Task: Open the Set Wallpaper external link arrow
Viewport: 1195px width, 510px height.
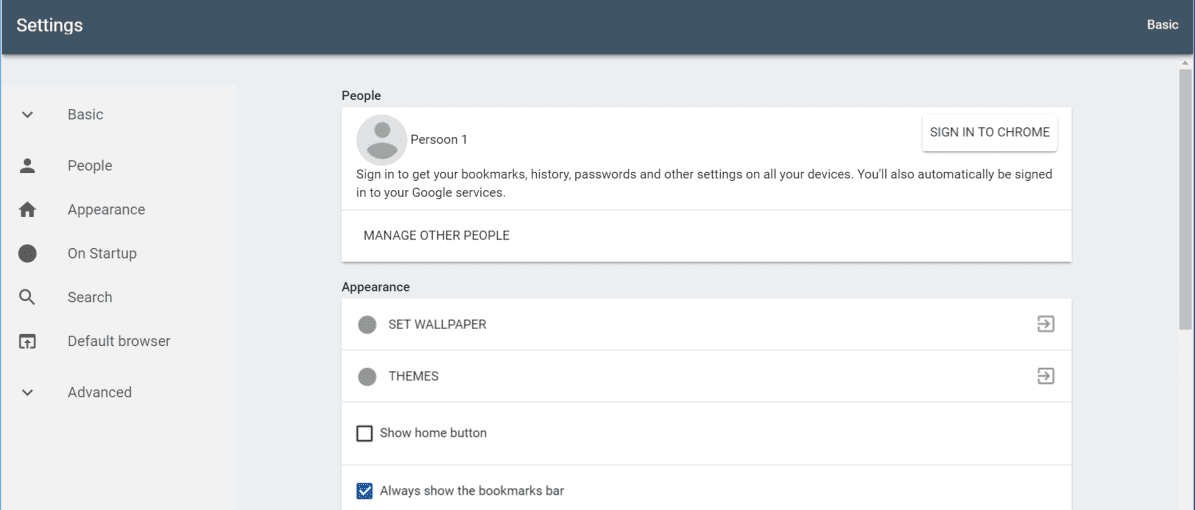Action: click(x=1046, y=324)
